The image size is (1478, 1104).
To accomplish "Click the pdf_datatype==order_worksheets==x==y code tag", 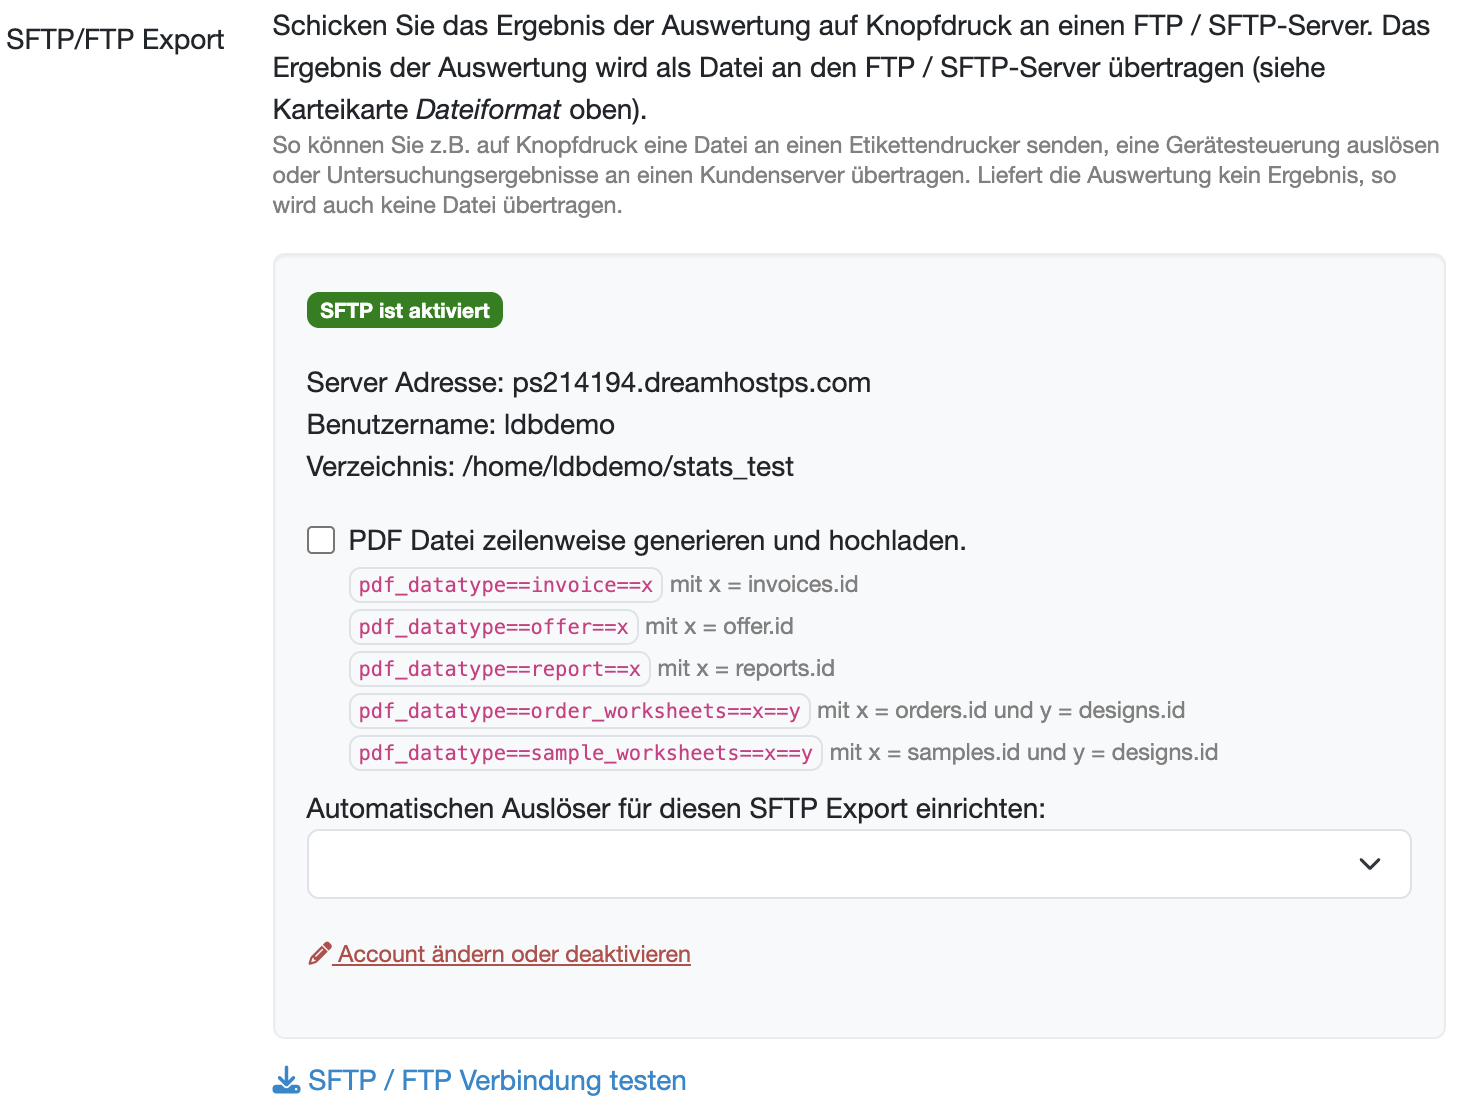I will pos(579,711).
